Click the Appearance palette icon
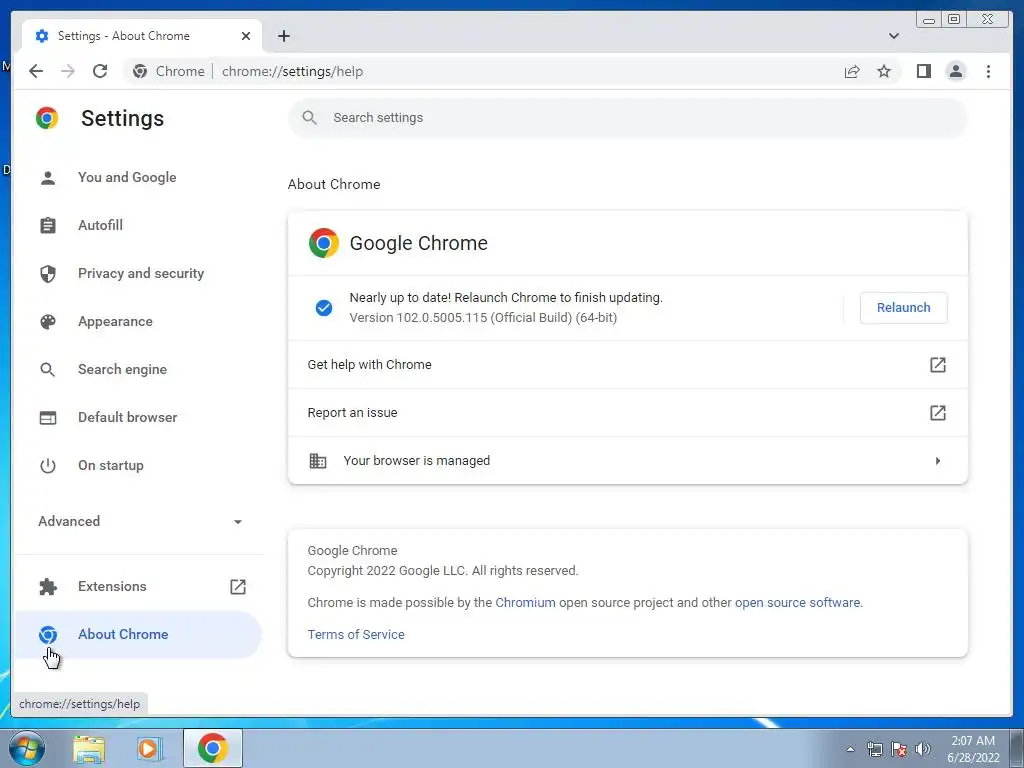This screenshot has width=1024, height=768. [48, 321]
